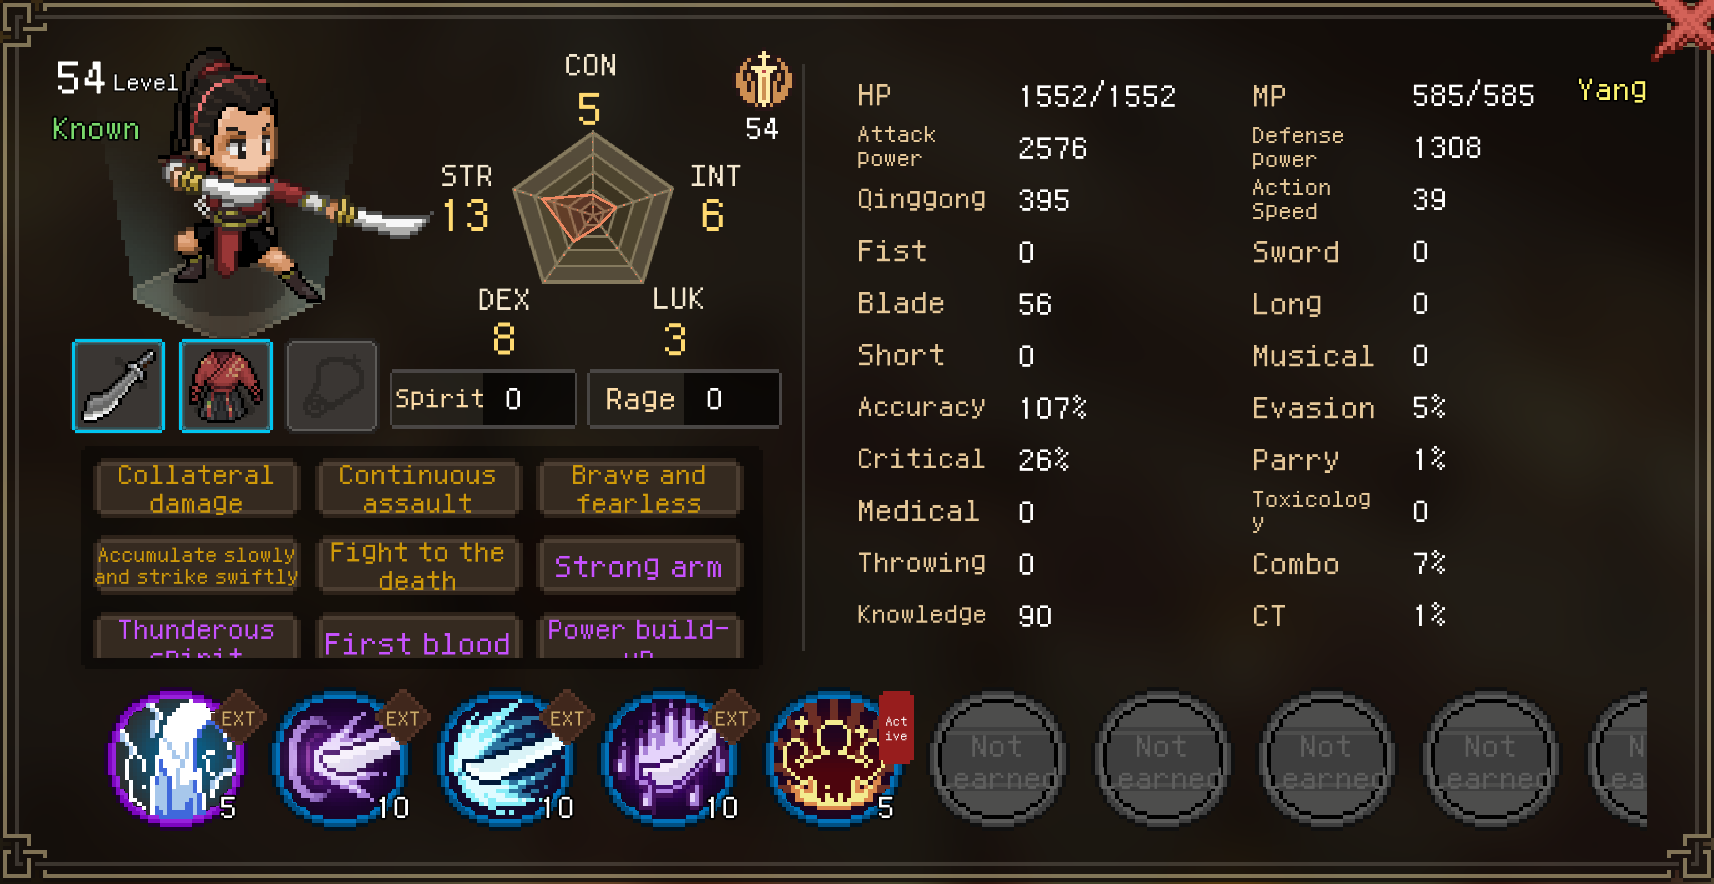Open the Collateral damage trait
Image resolution: width=1714 pixels, height=884 pixels.
pos(196,488)
